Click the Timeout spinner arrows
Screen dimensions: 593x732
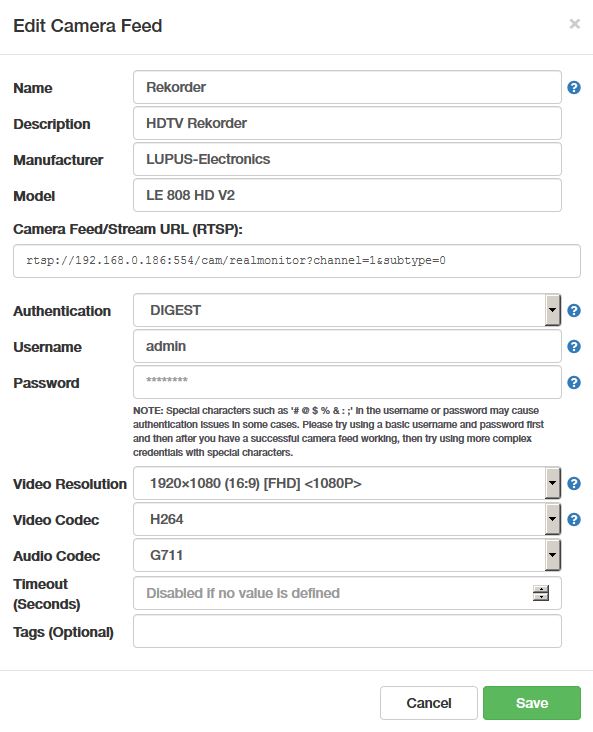(541, 593)
